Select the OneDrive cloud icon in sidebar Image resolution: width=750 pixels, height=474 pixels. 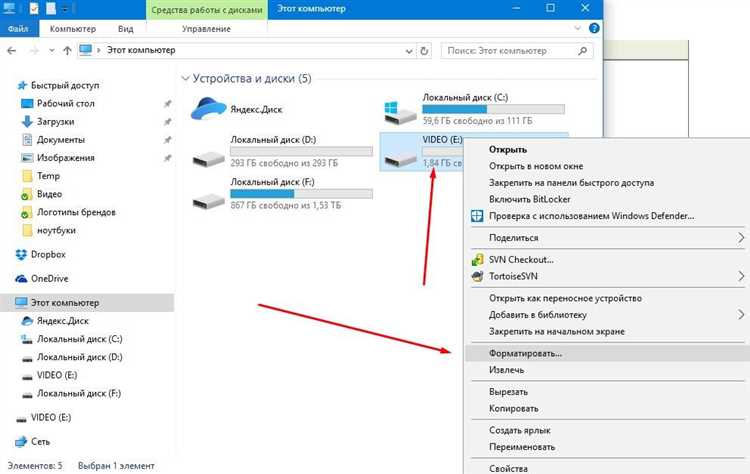22,279
